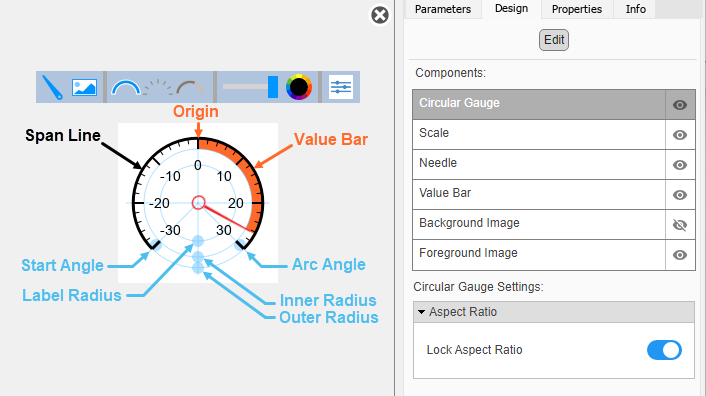Viewport: 706px width, 396px height.
Task: Switch to the Info tab
Action: (x=635, y=9)
